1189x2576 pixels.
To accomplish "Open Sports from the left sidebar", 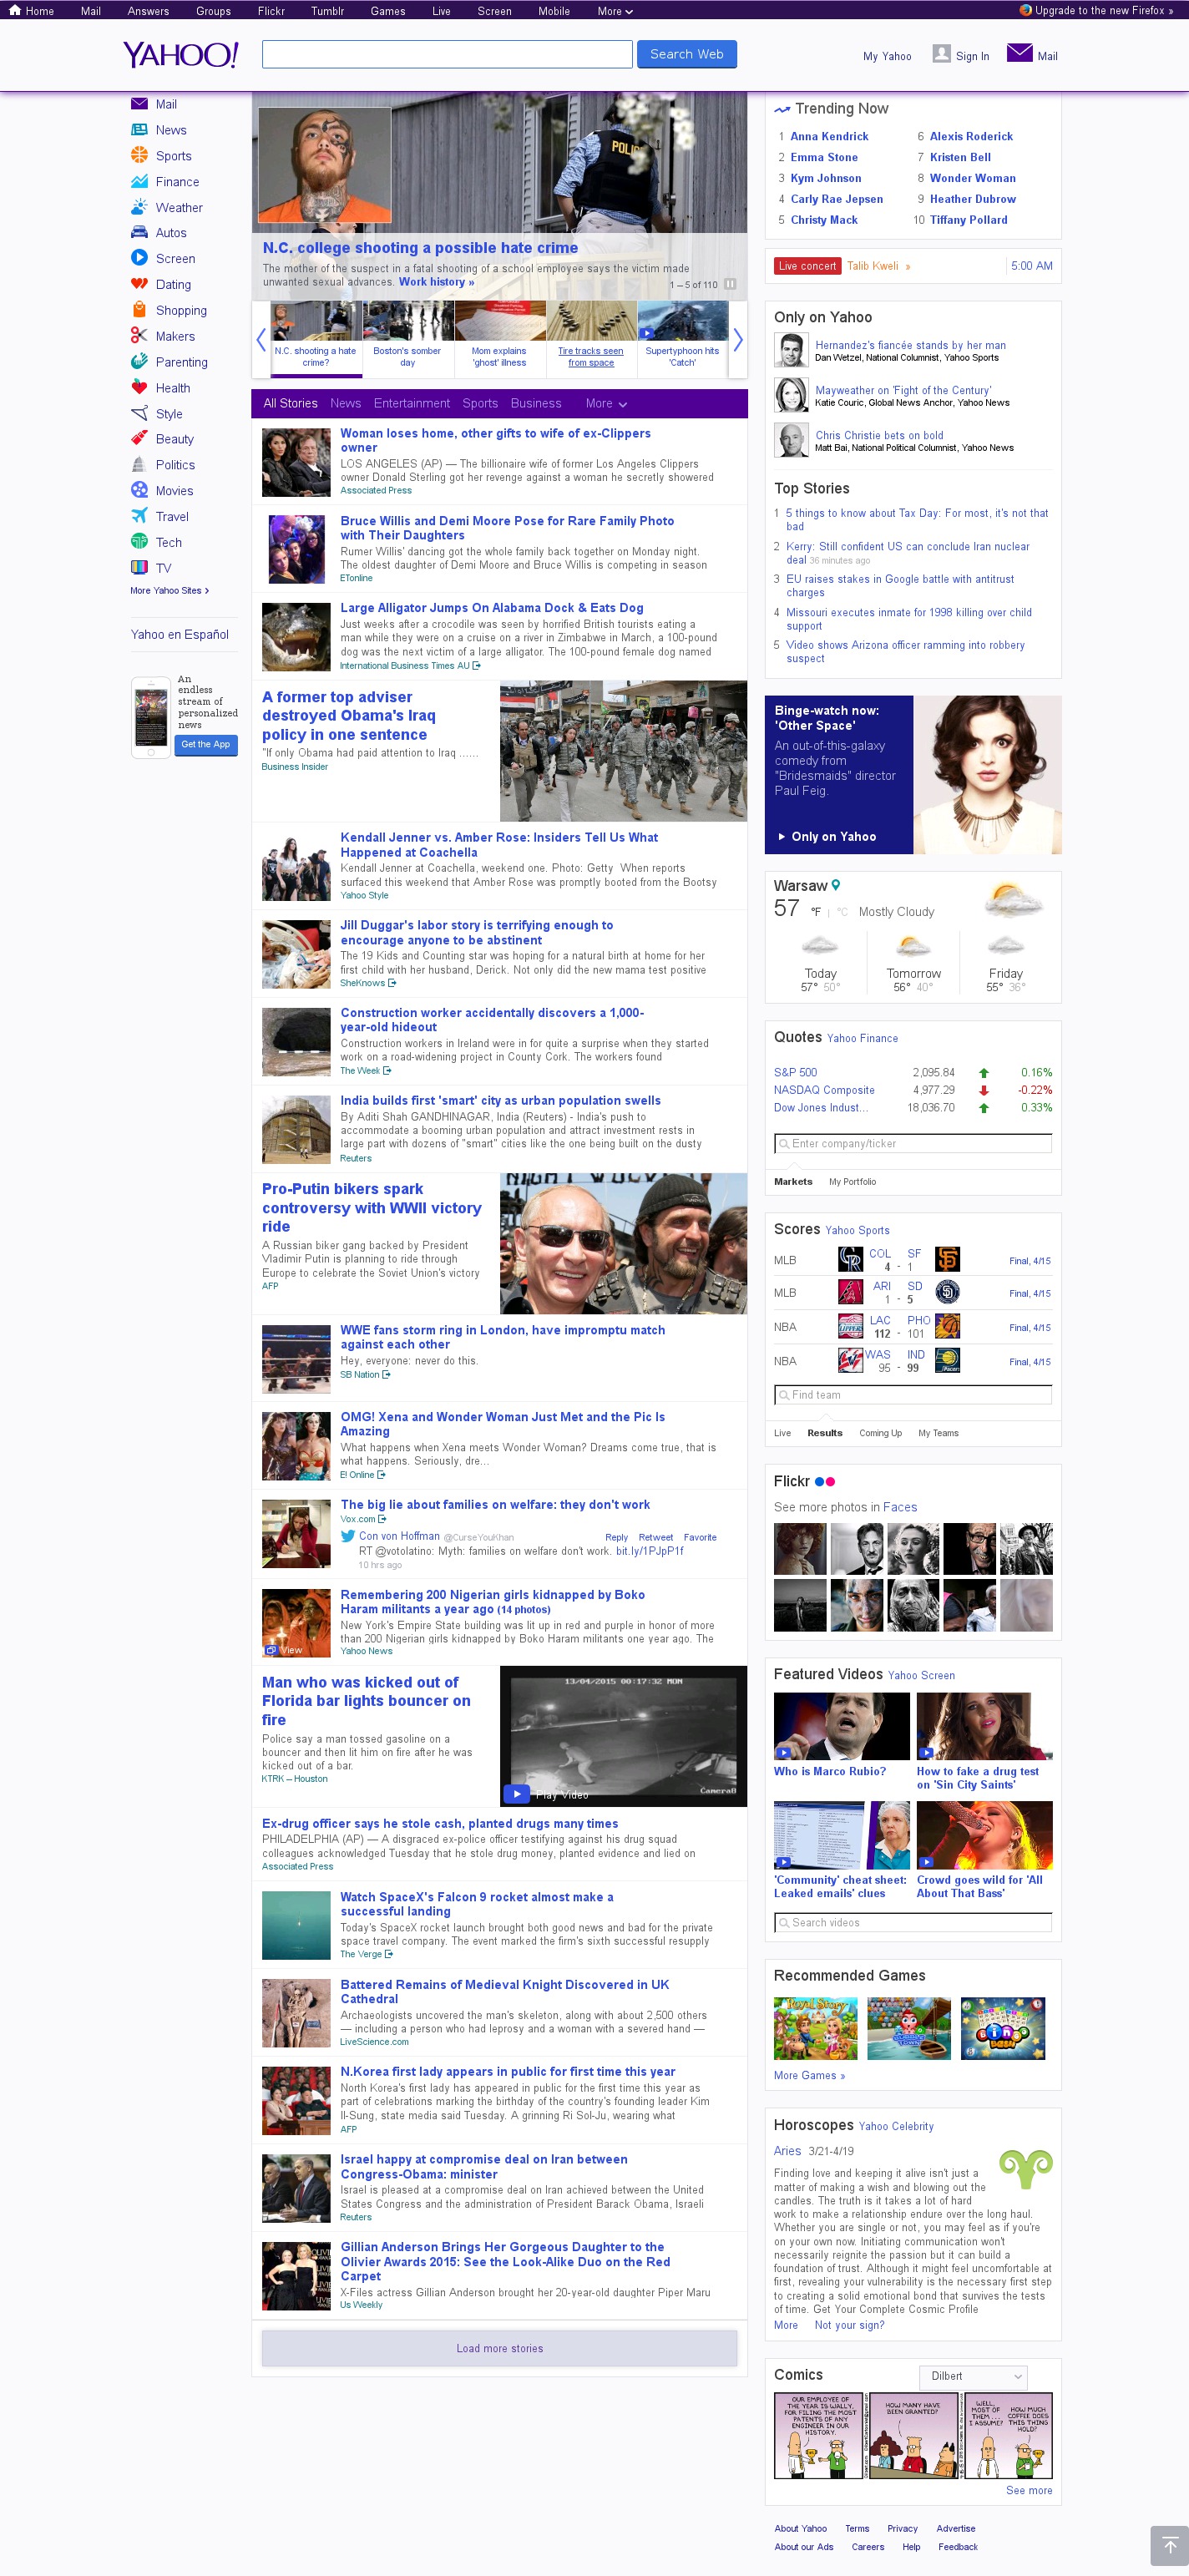I will (x=173, y=156).
